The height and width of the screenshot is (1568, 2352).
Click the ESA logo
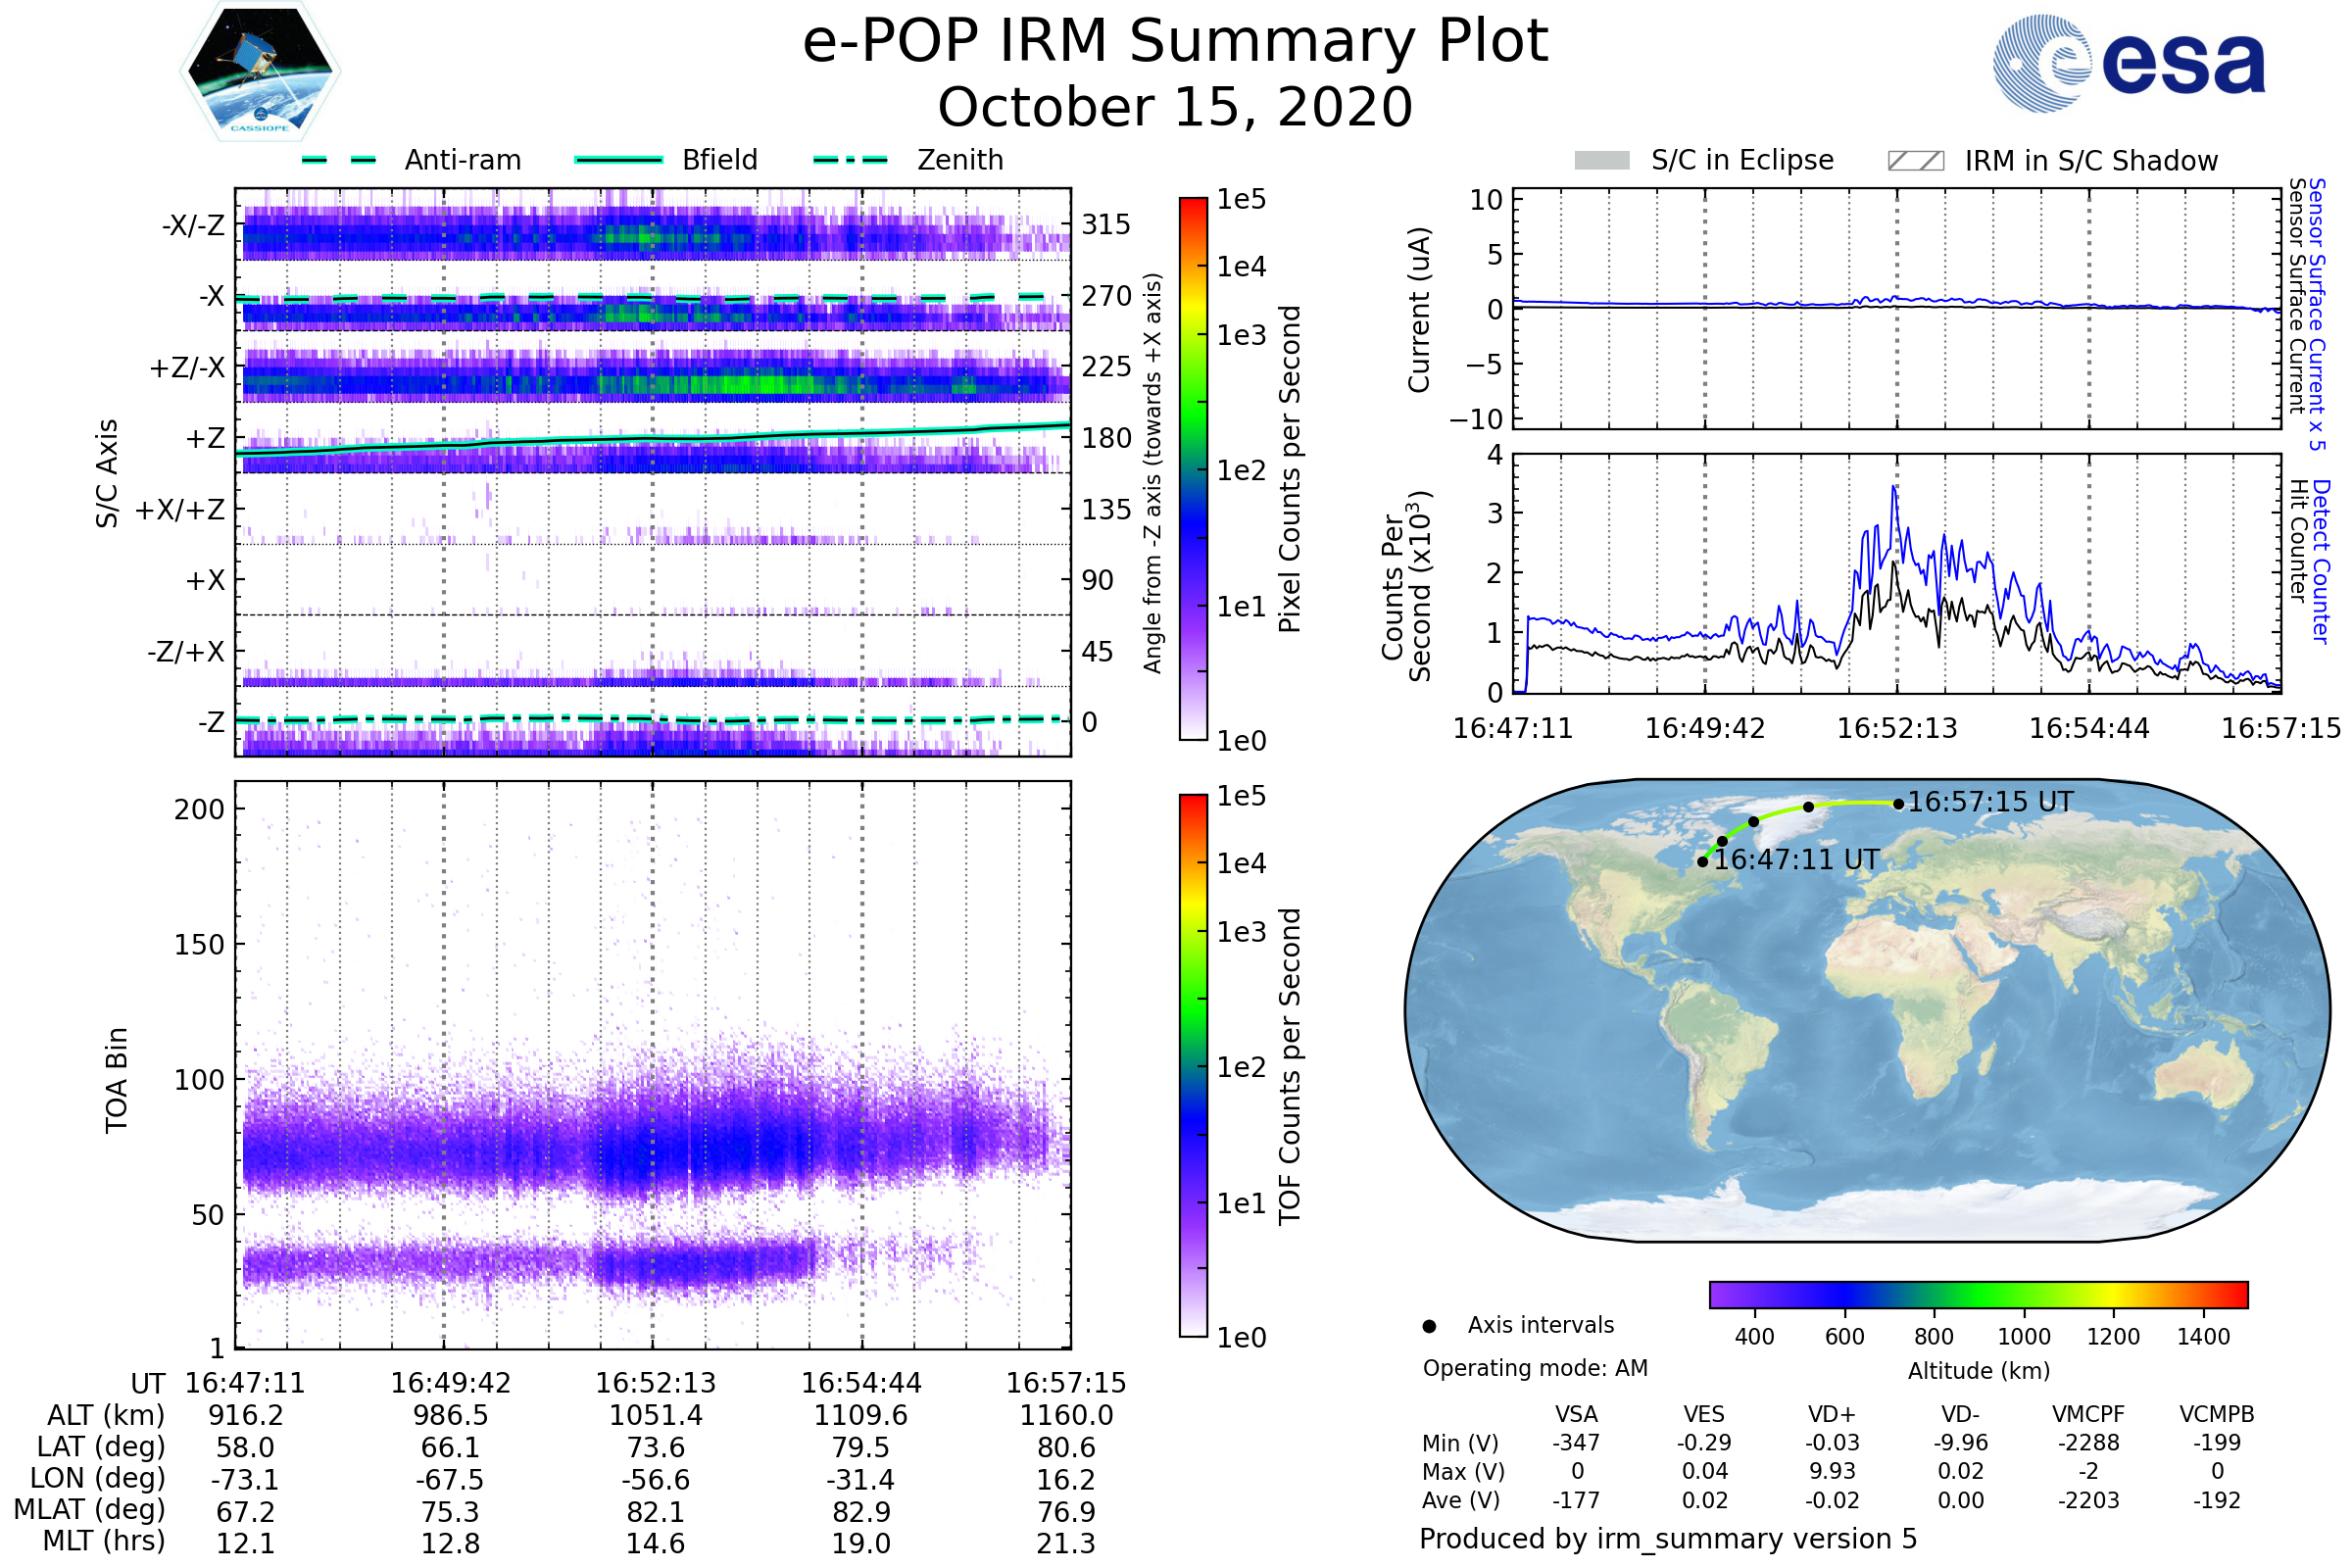2129,64
